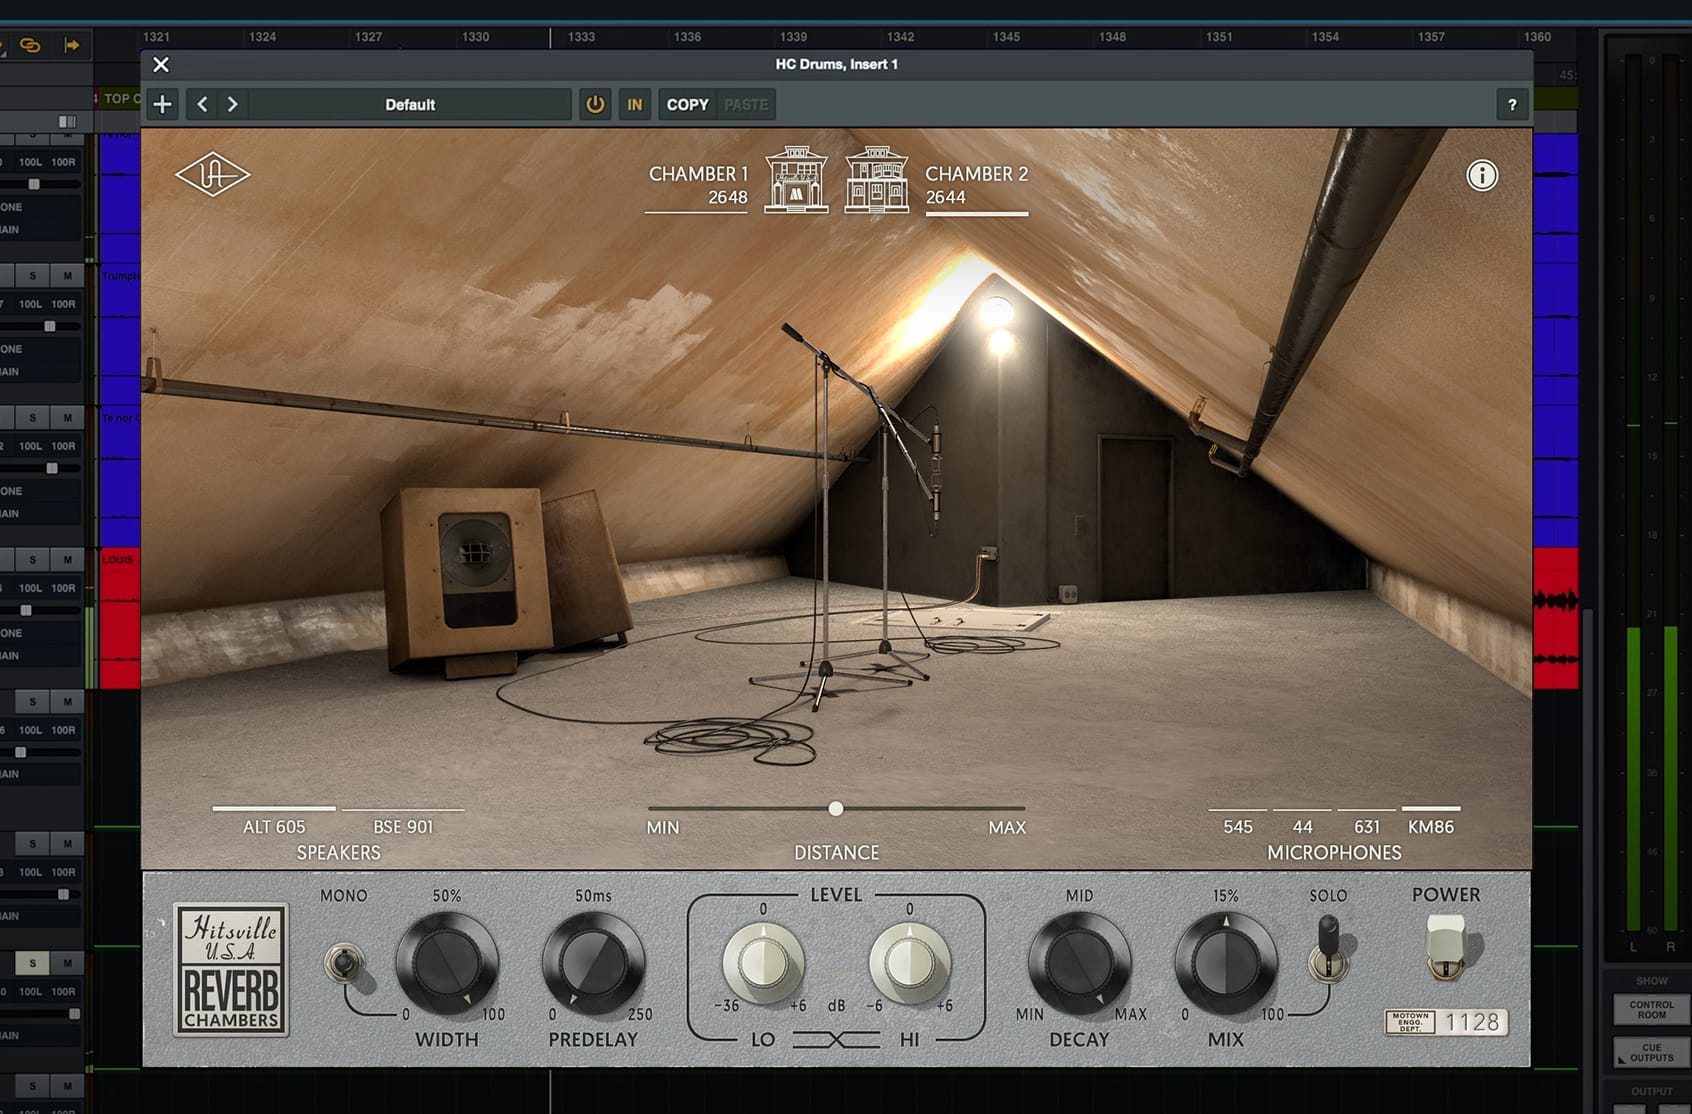Click the follow-cursor arrow icon in DAW toolbar

pos(72,45)
